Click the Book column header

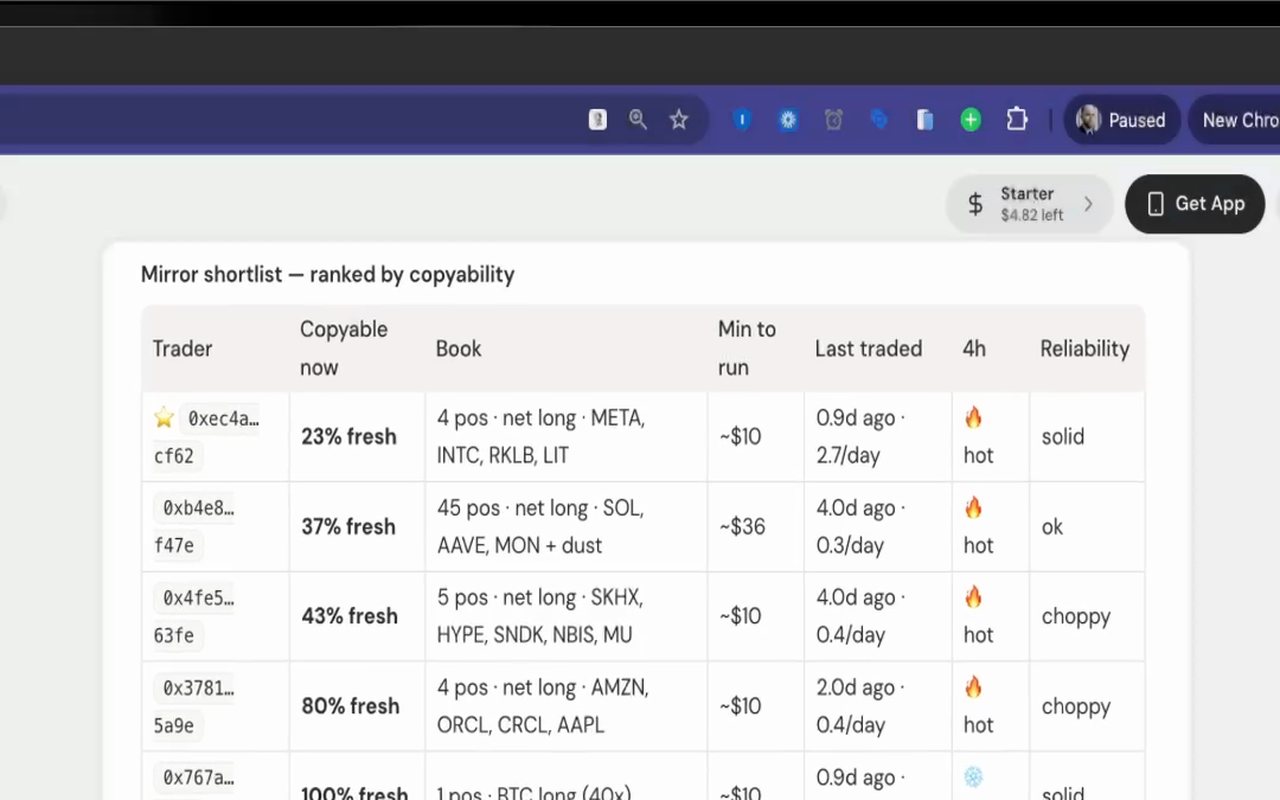pos(459,349)
